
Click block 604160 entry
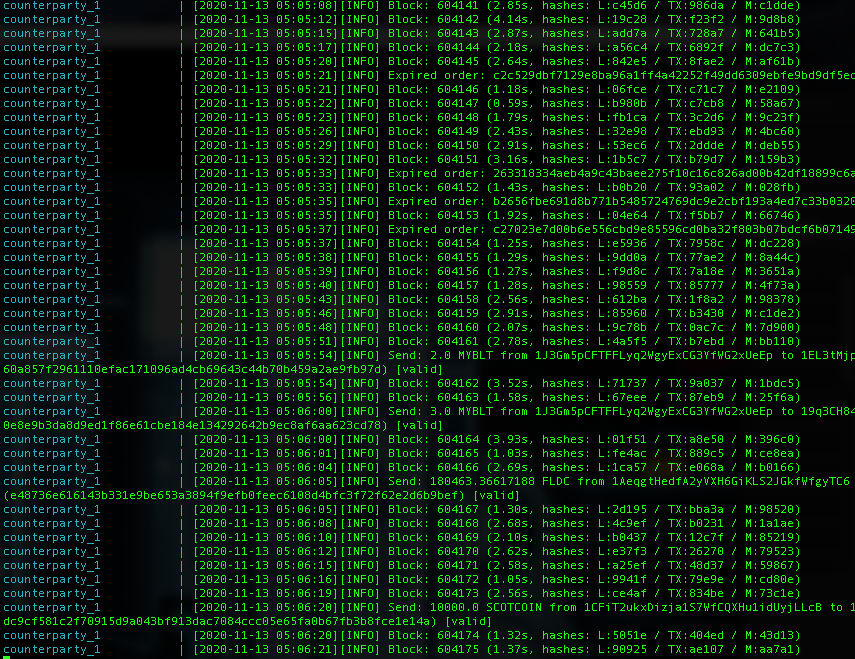pyautogui.click(x=402, y=328)
